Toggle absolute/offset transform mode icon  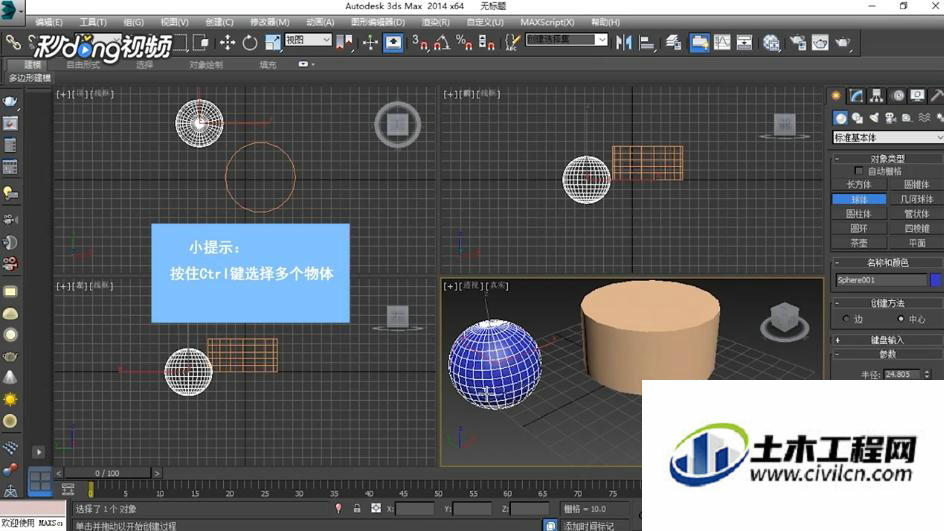click(x=376, y=509)
